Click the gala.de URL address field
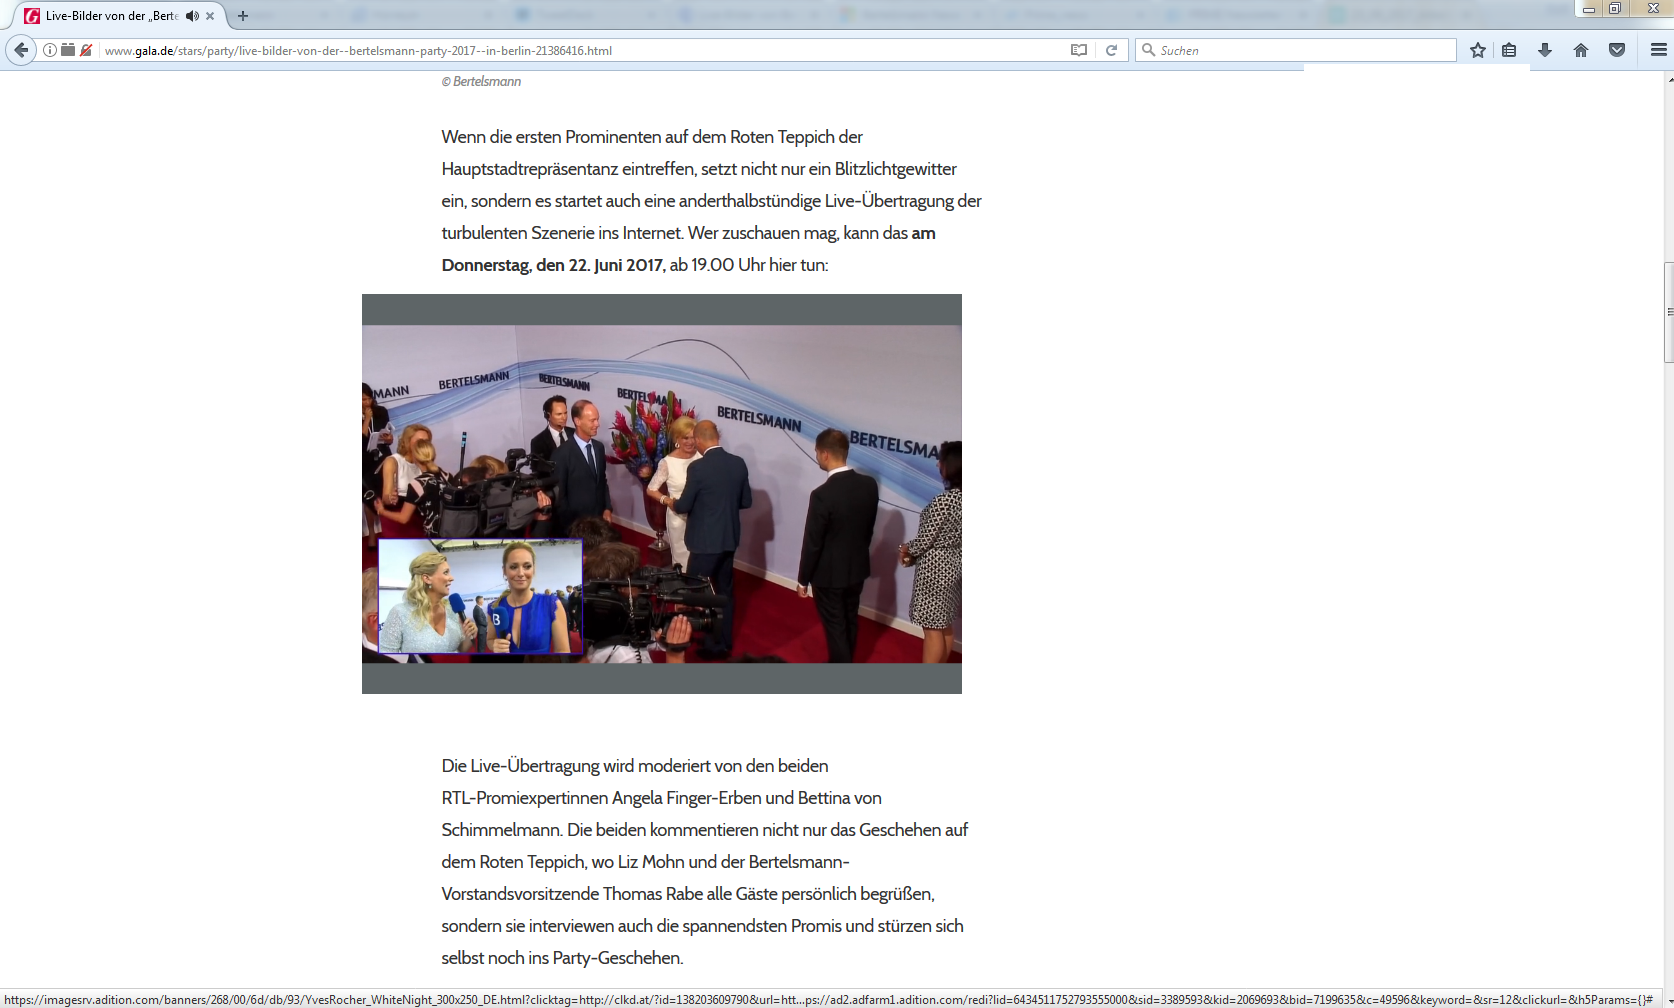Image resolution: width=1674 pixels, height=1008 pixels. pyautogui.click(x=582, y=50)
